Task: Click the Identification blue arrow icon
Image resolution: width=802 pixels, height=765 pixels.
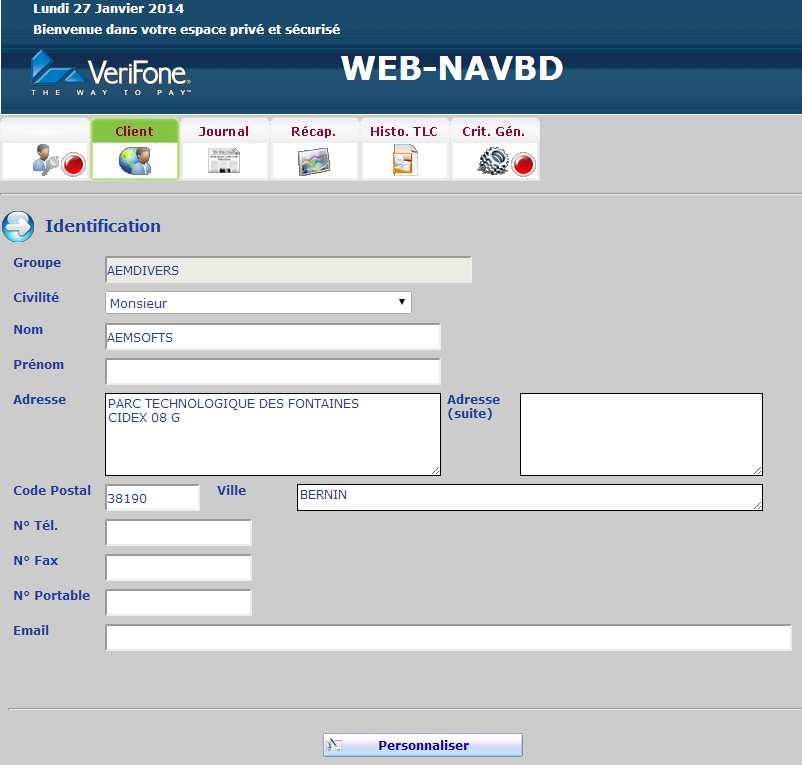Action: (x=18, y=226)
